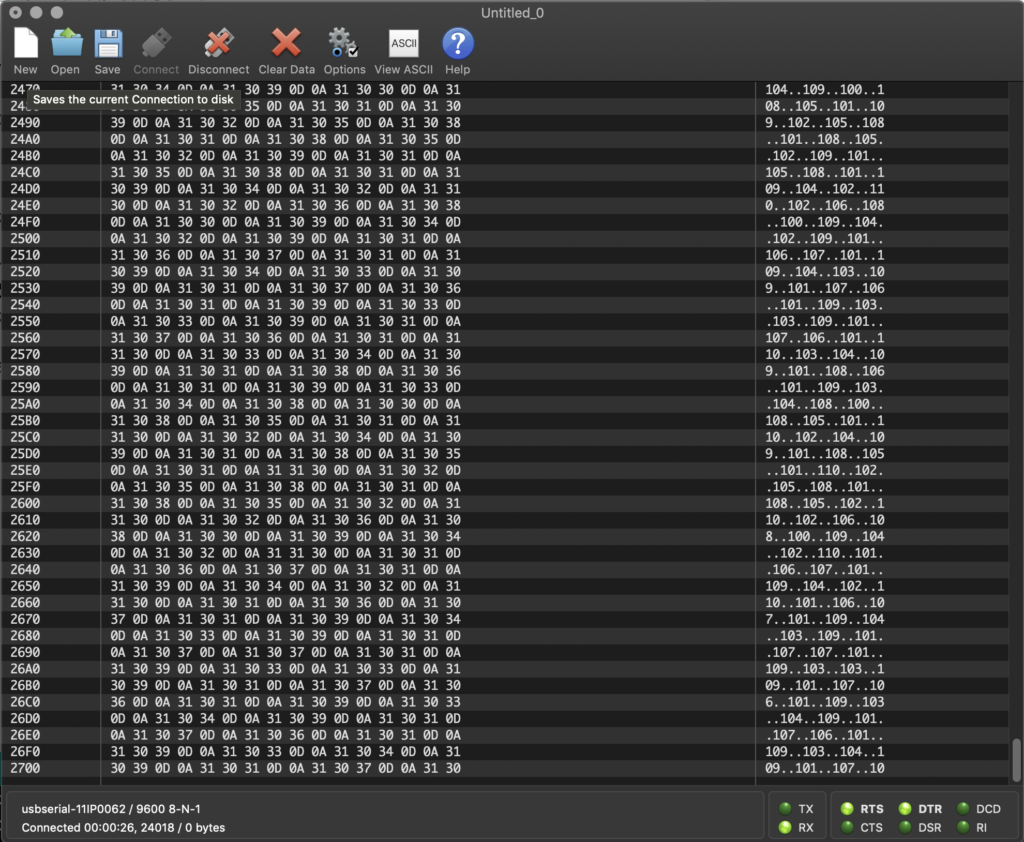
Task: Click the grayed-out Connect plug icon
Action: coord(155,45)
